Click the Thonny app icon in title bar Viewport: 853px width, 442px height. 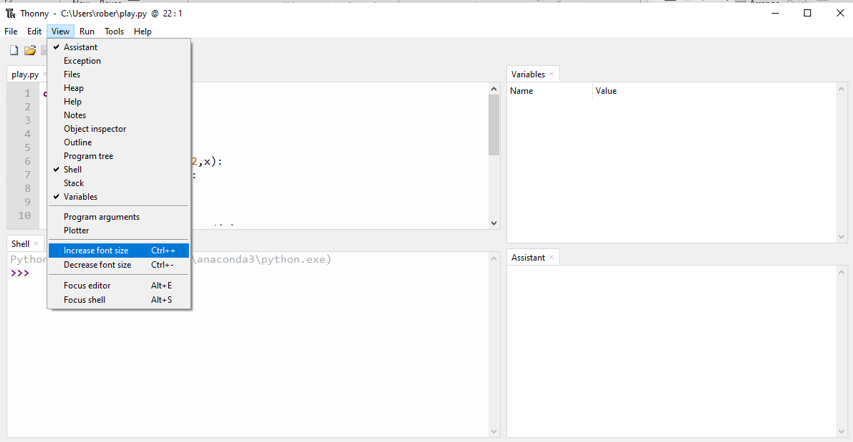tap(10, 14)
